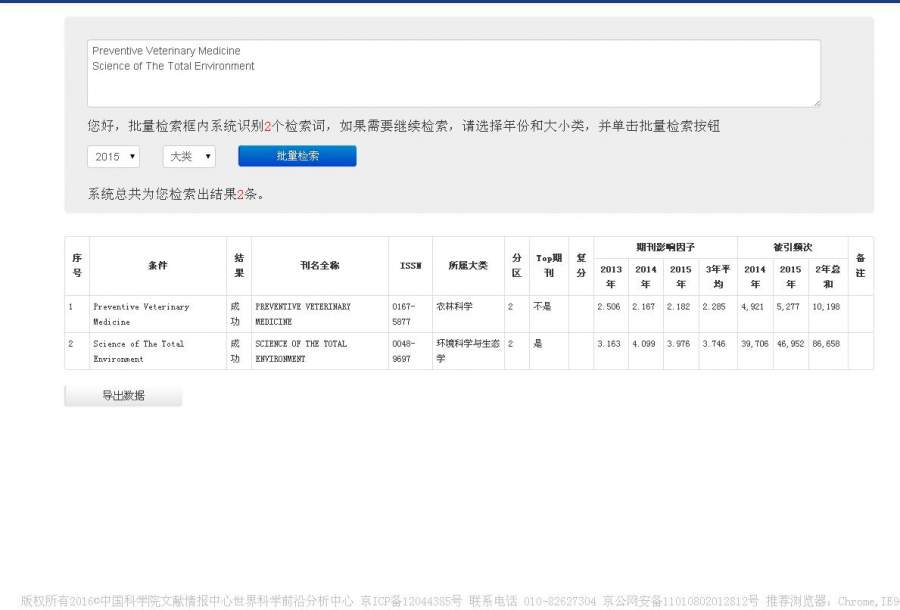Screen dimensions: 900x610
Task: Click citation count 5,277
Action: [788, 307]
